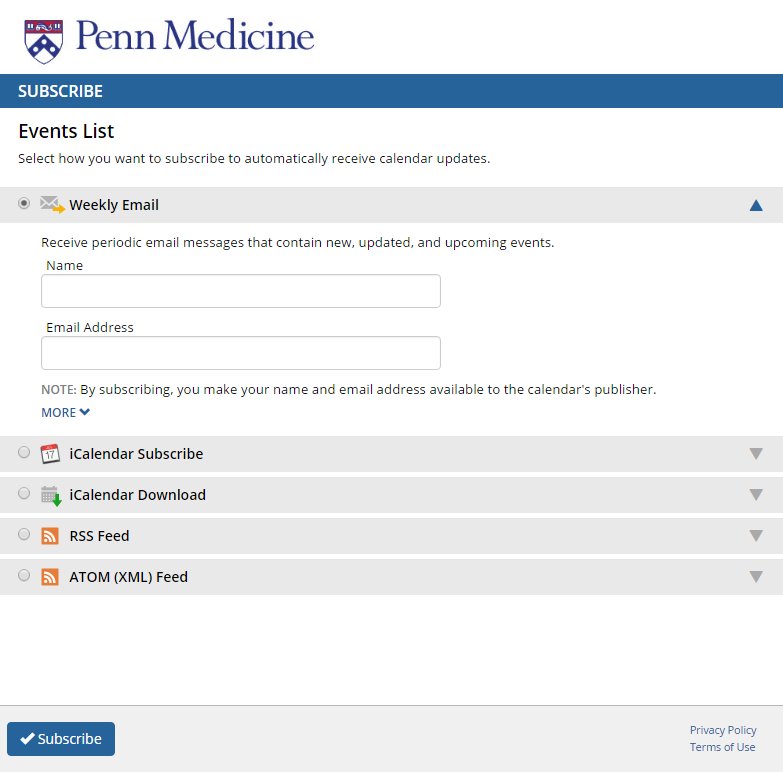783x772 pixels.
Task: Click the Subscribe button
Action: pos(61,739)
